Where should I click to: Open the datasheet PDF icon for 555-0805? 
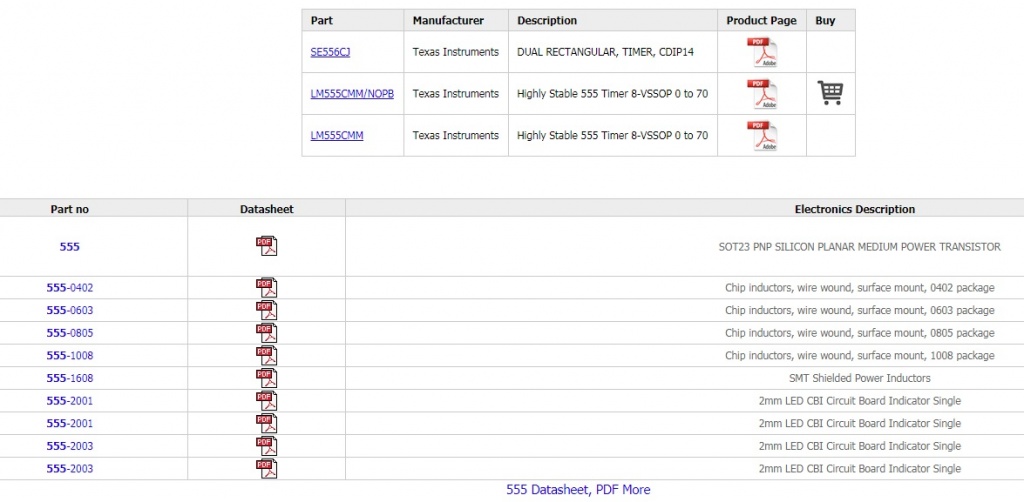coord(266,333)
